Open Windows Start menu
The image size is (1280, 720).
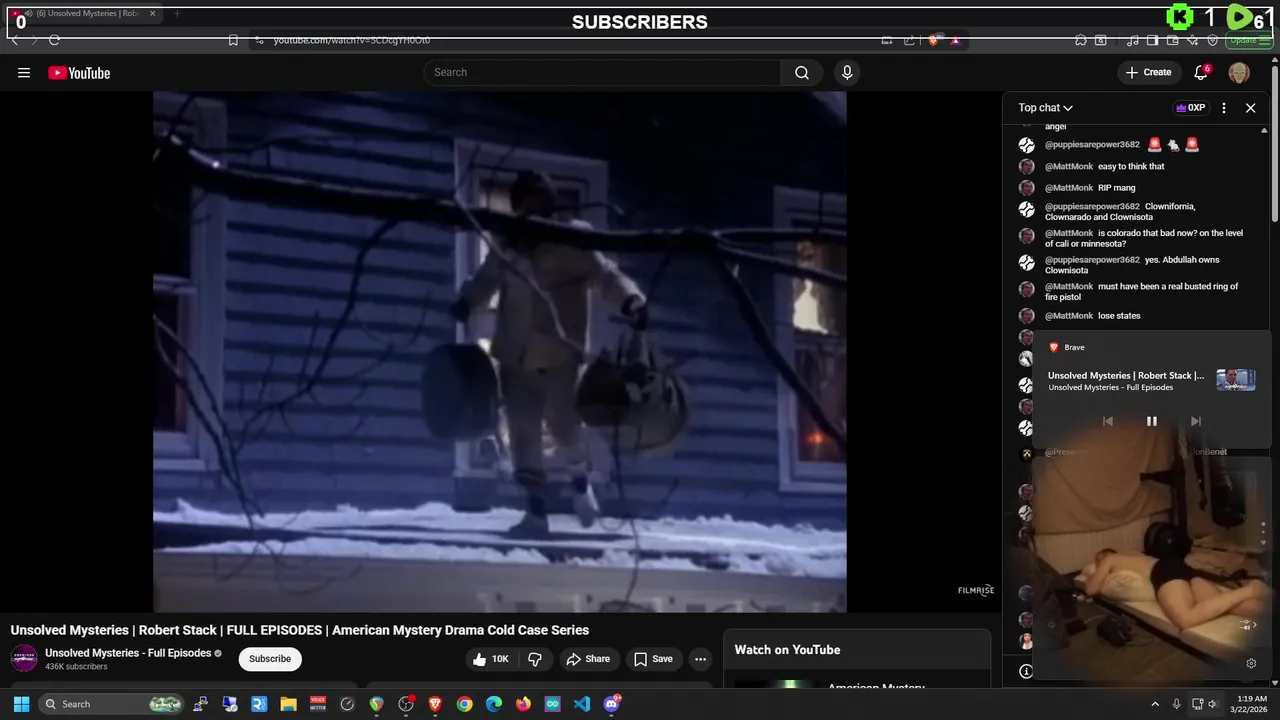[21, 704]
